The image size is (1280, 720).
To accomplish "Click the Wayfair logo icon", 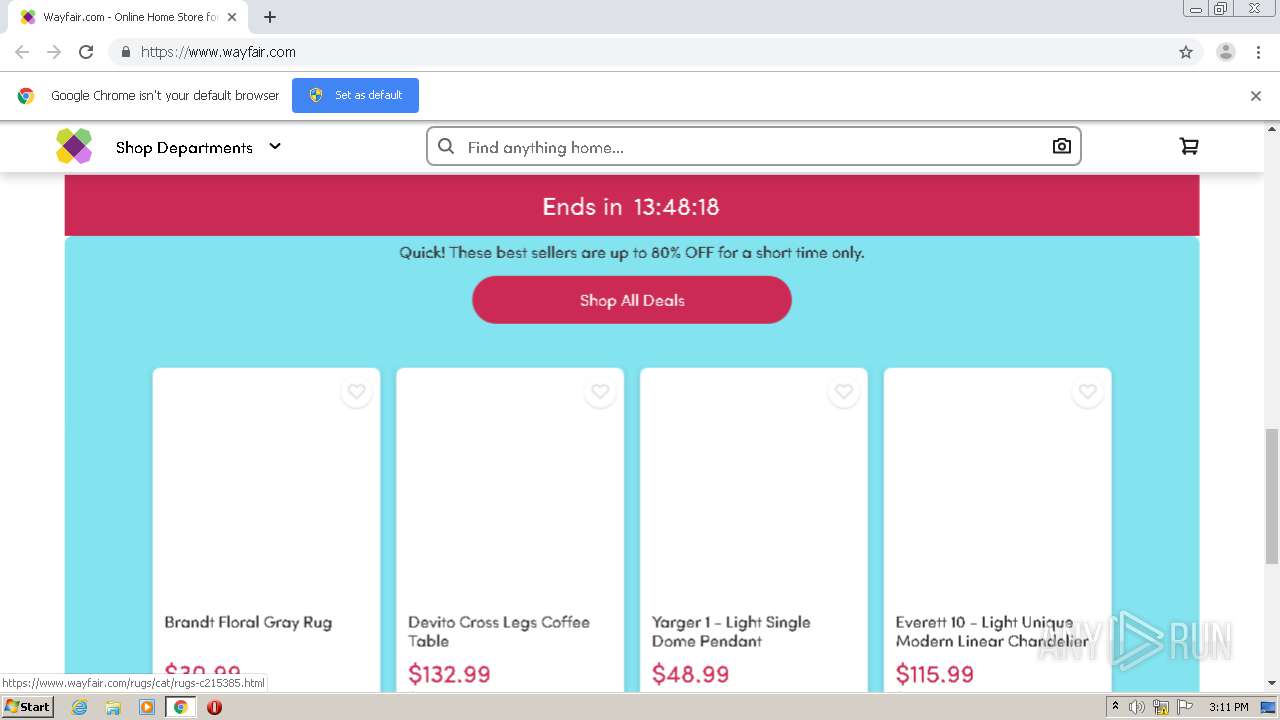I will tap(74, 146).
